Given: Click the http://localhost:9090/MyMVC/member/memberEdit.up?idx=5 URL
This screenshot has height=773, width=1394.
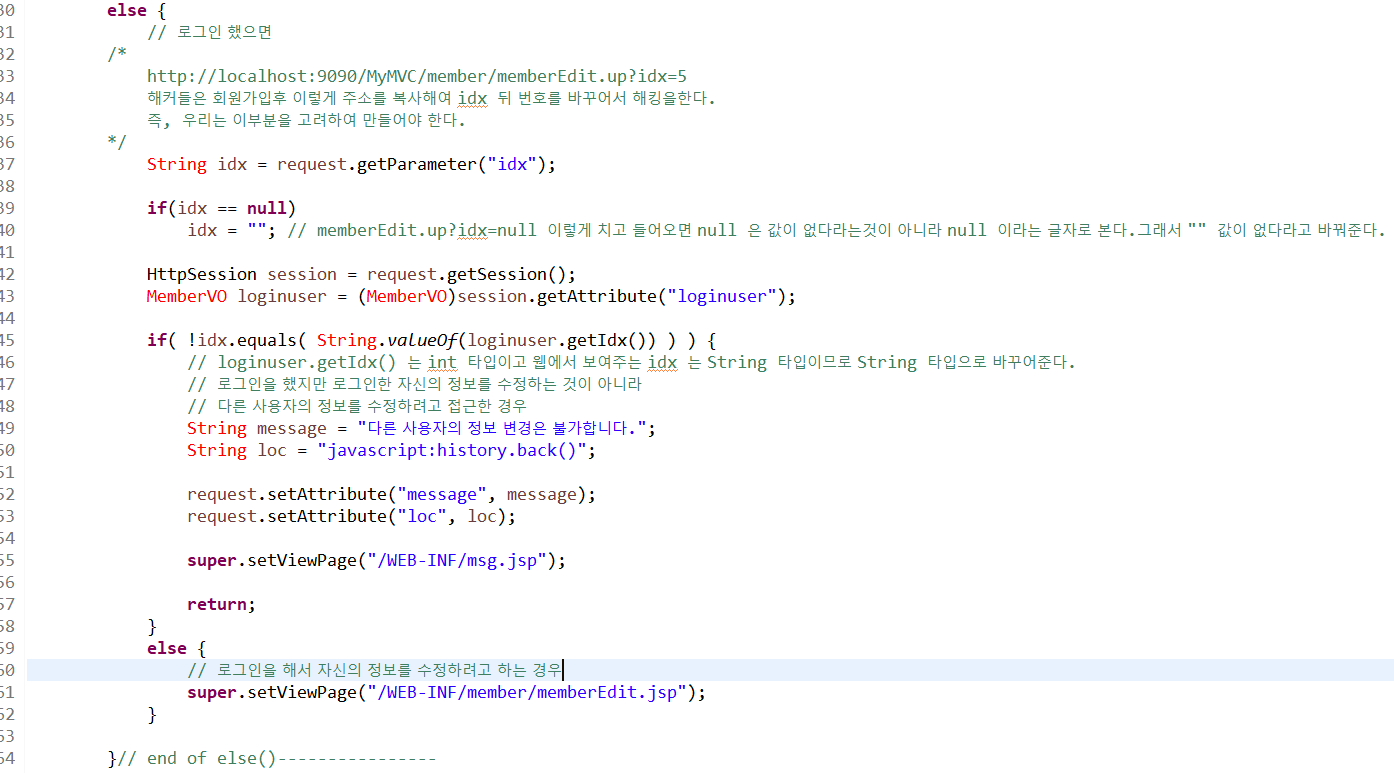Looking at the screenshot, I should 417,76.
